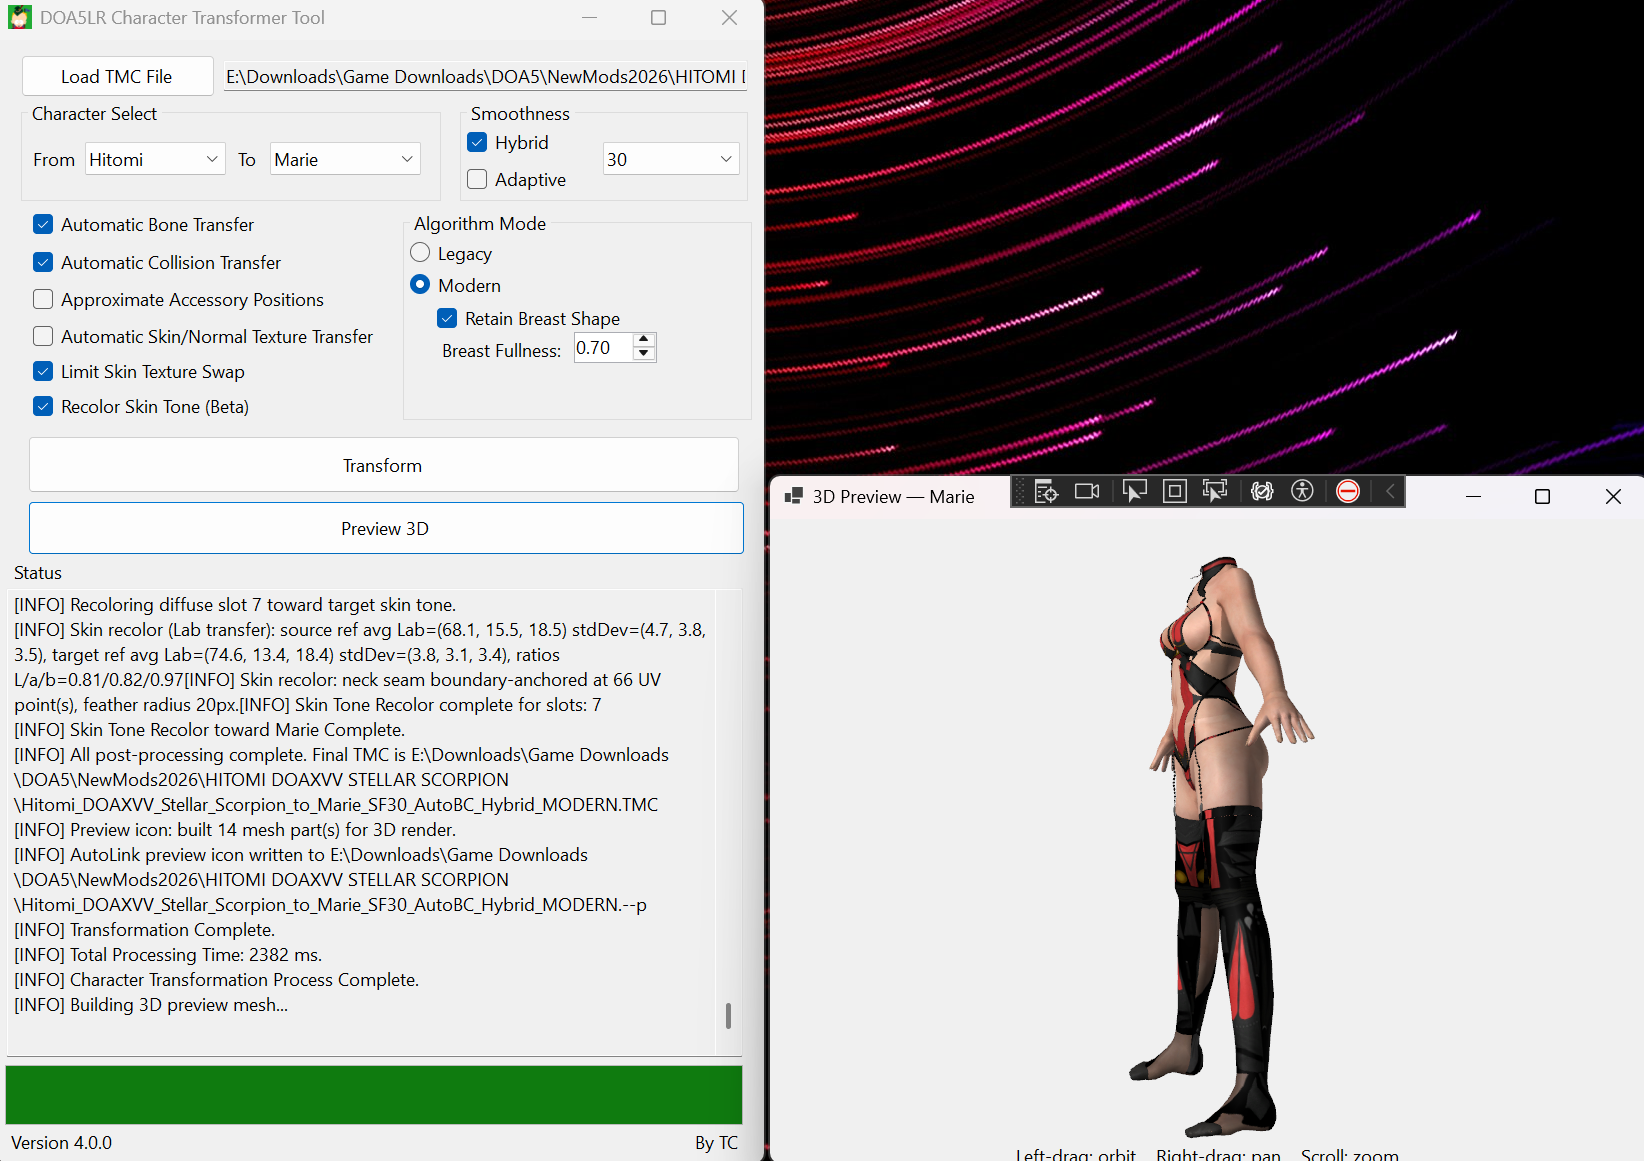This screenshot has height=1161, width=1644.
Task: Open the smoothness value dropdown showing 30
Action: (x=671, y=159)
